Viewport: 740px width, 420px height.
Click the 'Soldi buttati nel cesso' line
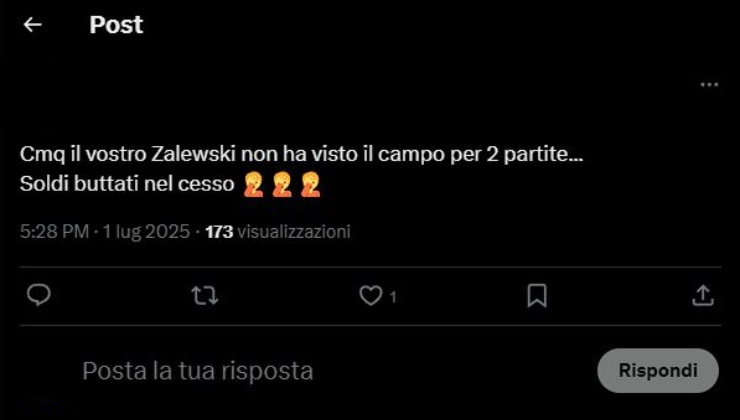click(127, 184)
